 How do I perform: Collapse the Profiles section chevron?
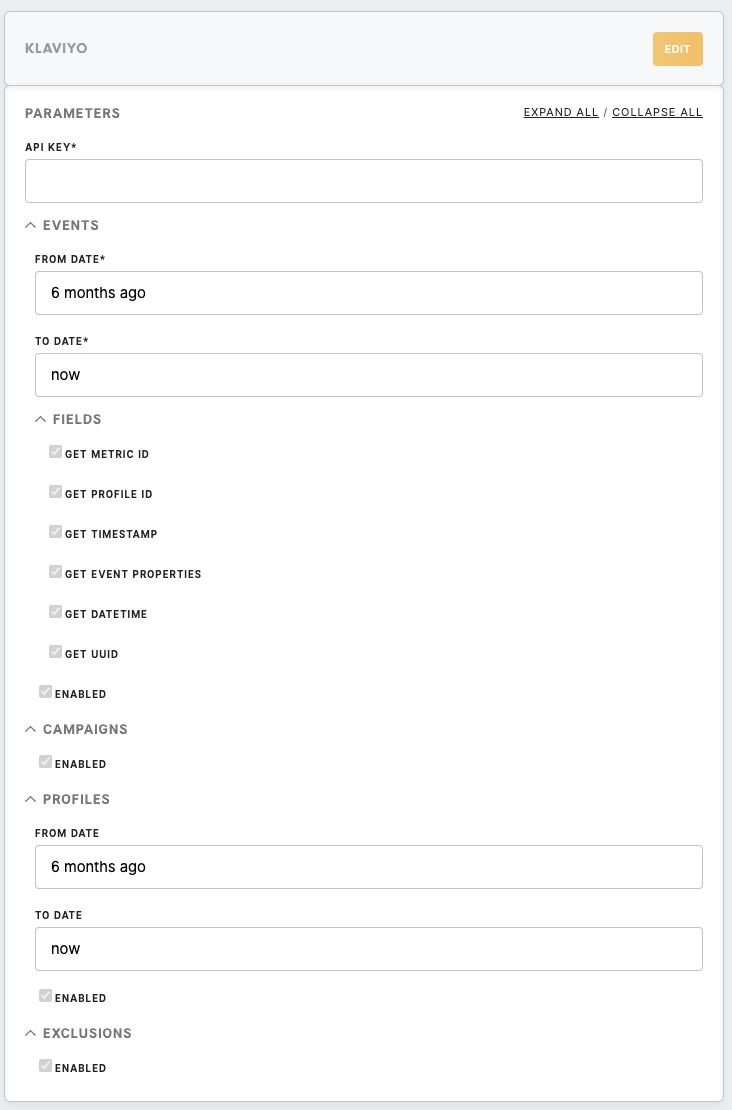[x=30, y=799]
